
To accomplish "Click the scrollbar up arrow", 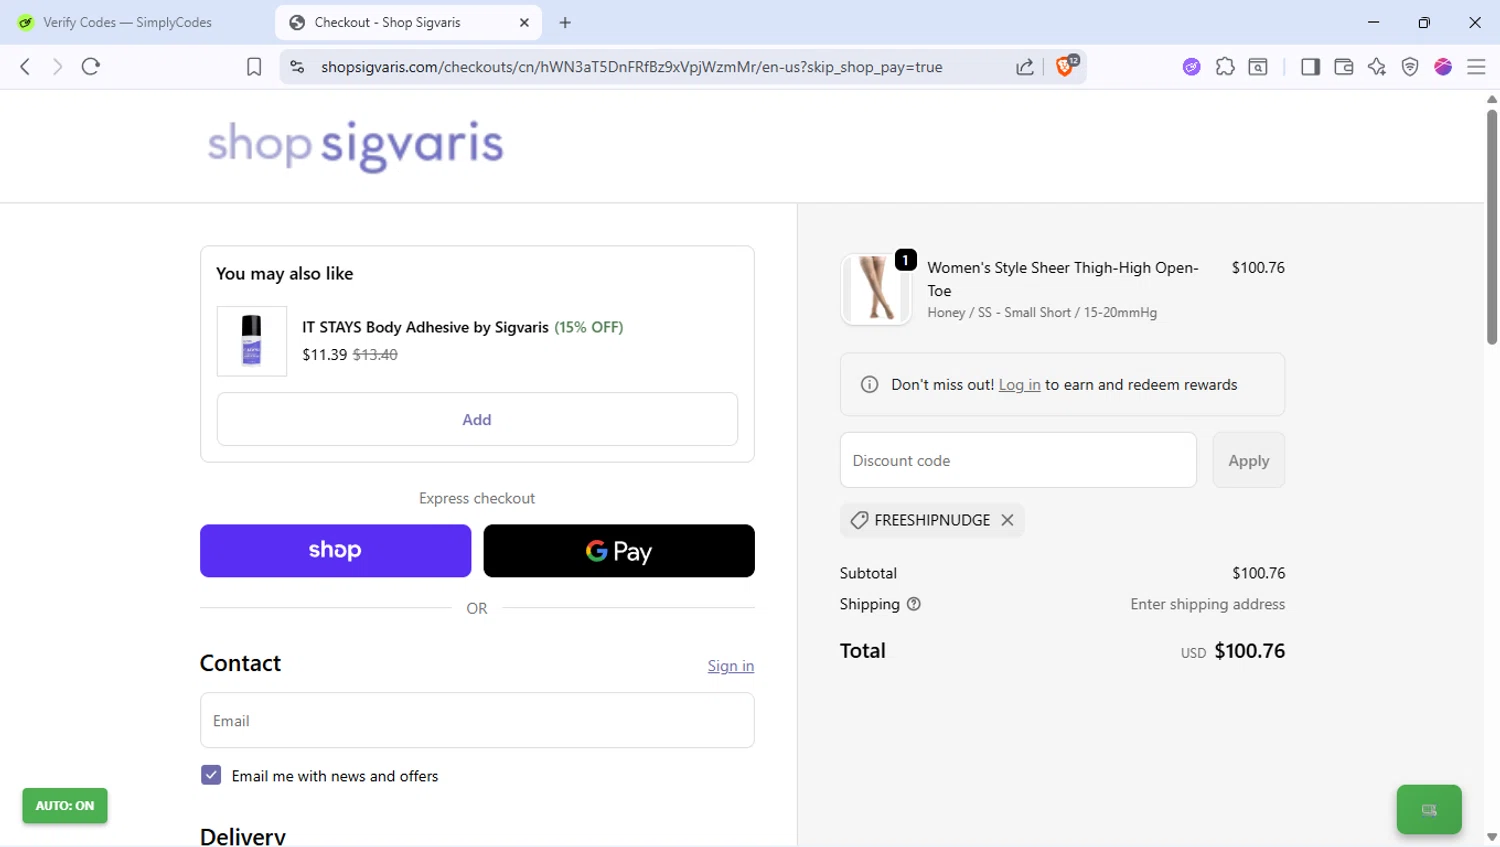I will tap(1492, 99).
